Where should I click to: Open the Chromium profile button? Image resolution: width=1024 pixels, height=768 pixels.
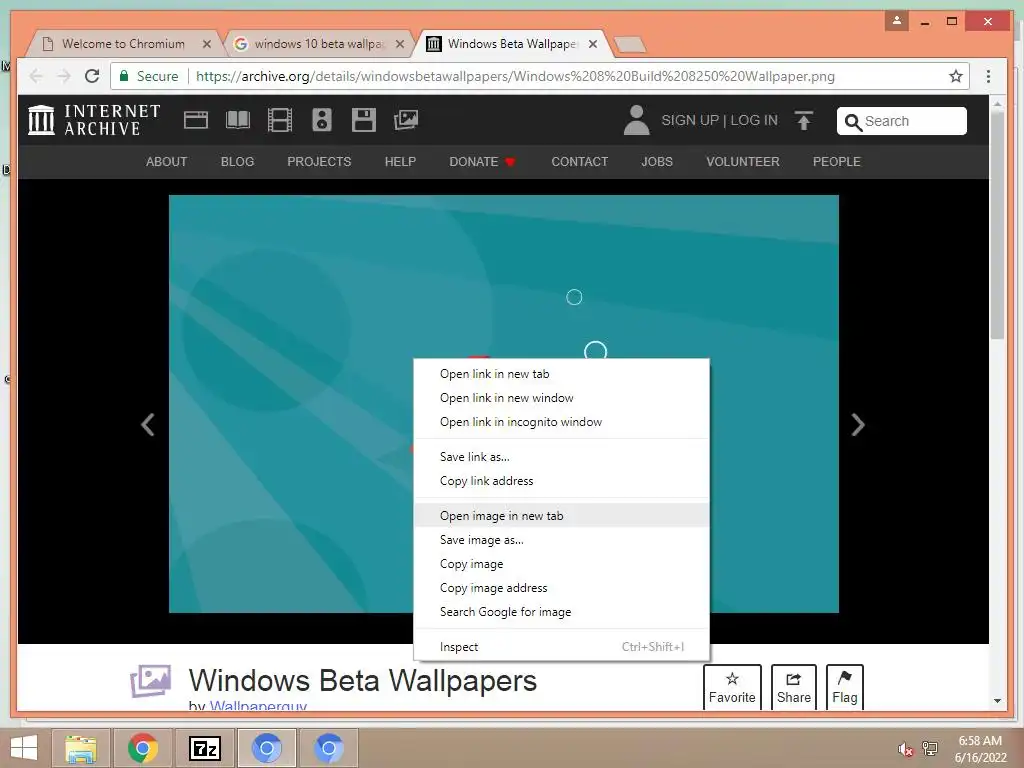point(897,20)
